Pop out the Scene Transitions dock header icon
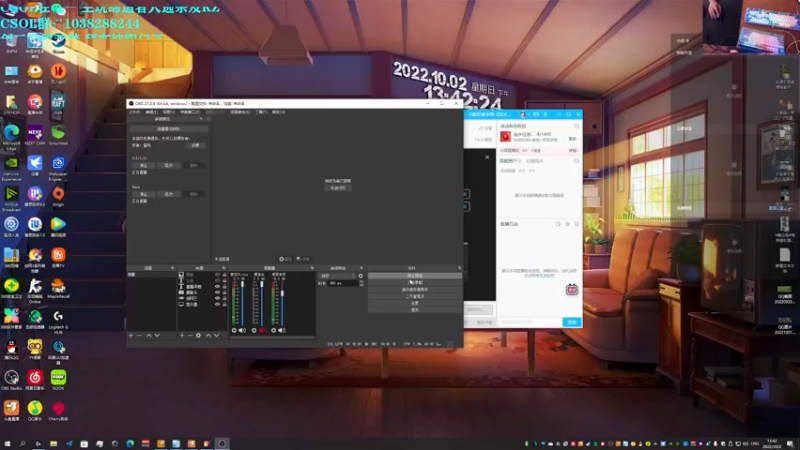 point(361,268)
